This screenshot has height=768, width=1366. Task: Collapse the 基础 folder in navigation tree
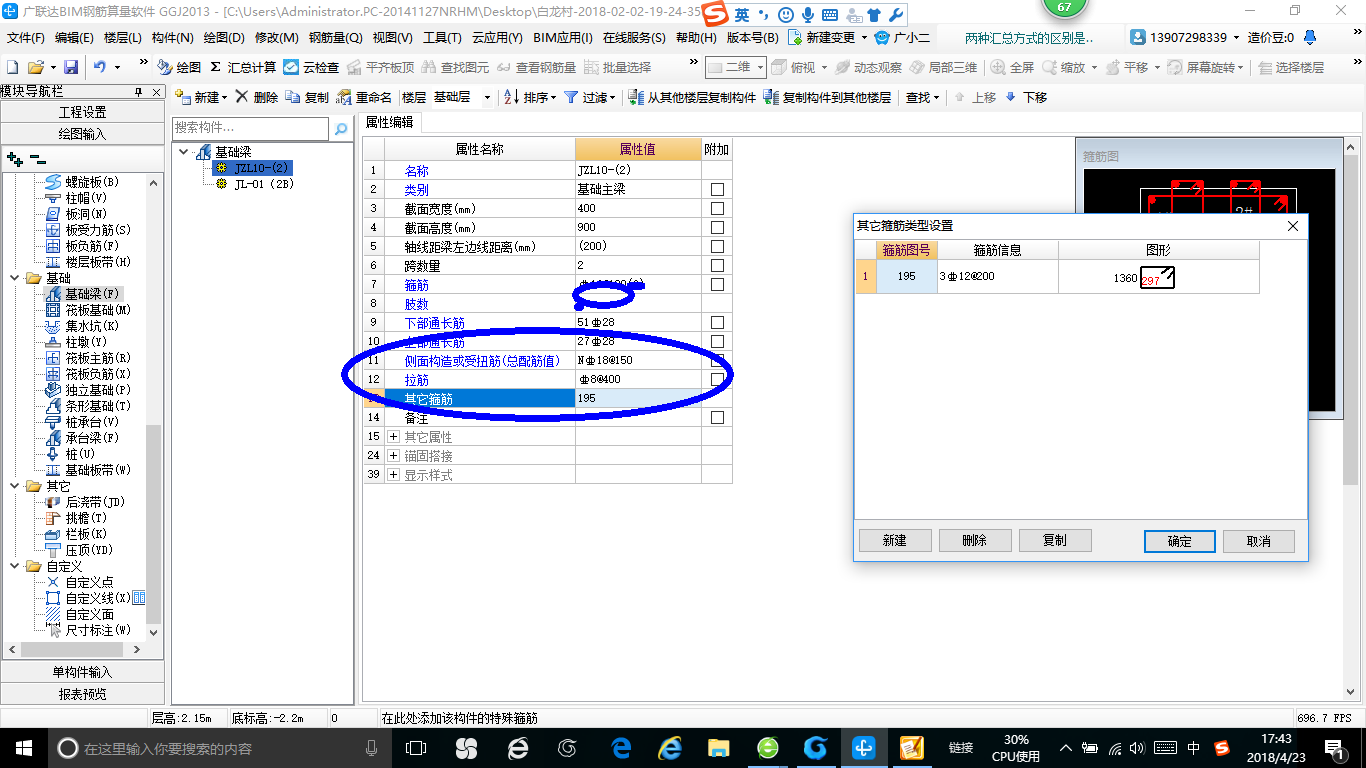point(14,278)
